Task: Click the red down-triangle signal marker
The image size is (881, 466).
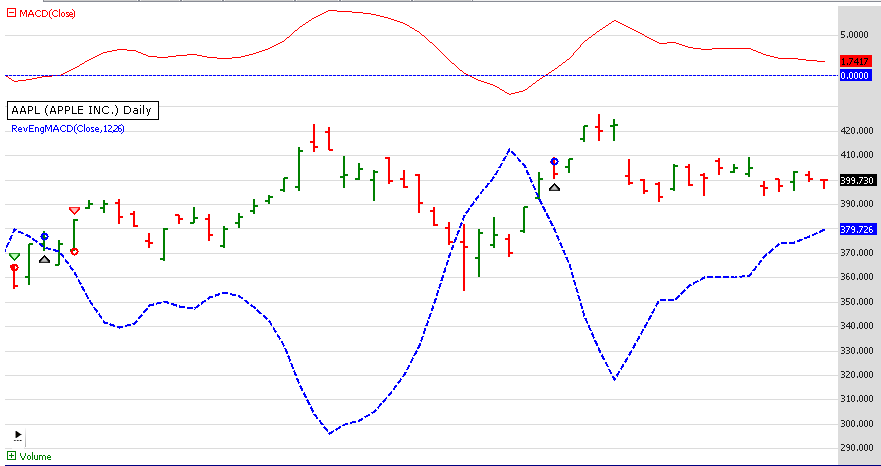Action: (x=74, y=210)
